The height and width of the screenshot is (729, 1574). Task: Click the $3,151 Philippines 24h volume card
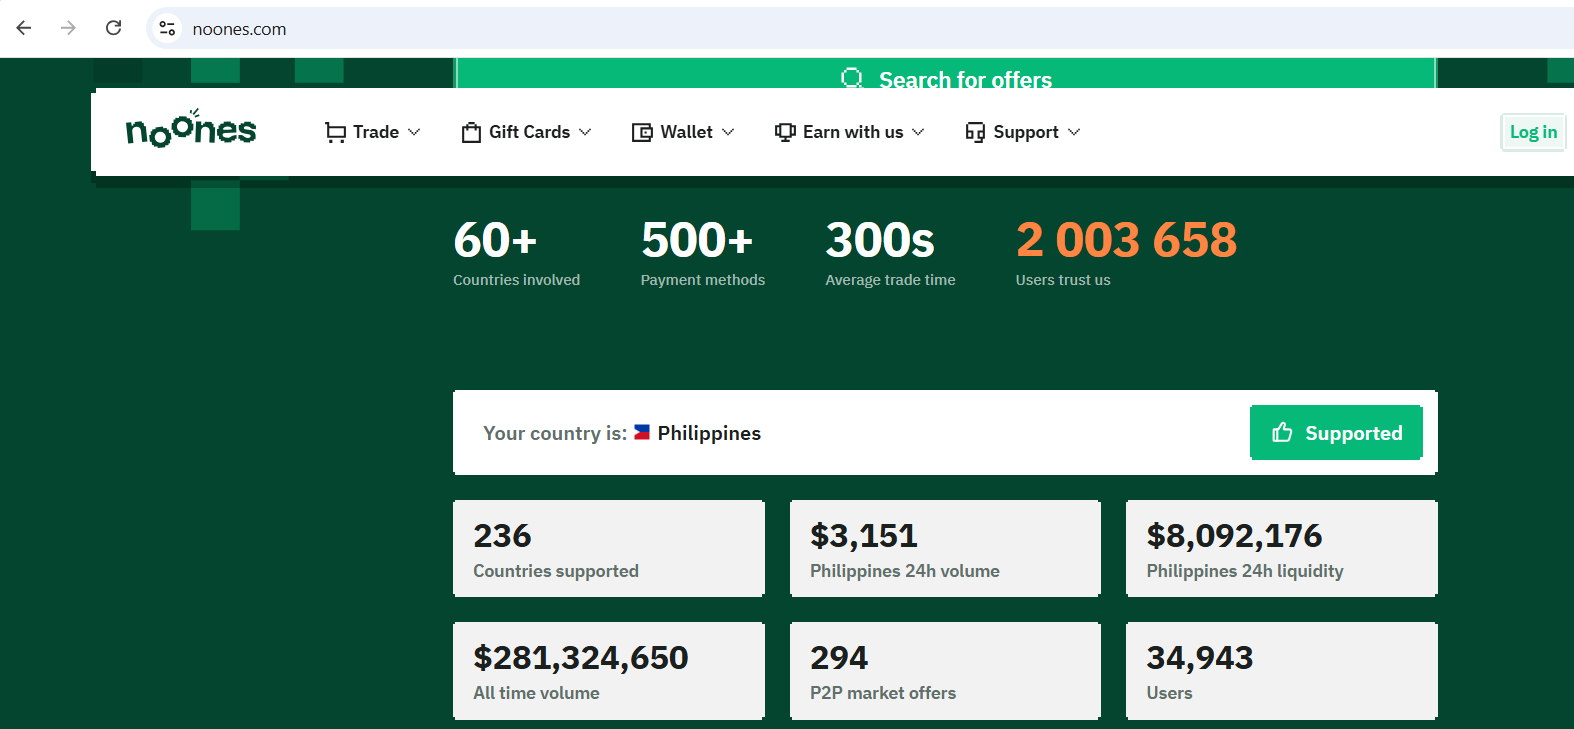pos(945,549)
